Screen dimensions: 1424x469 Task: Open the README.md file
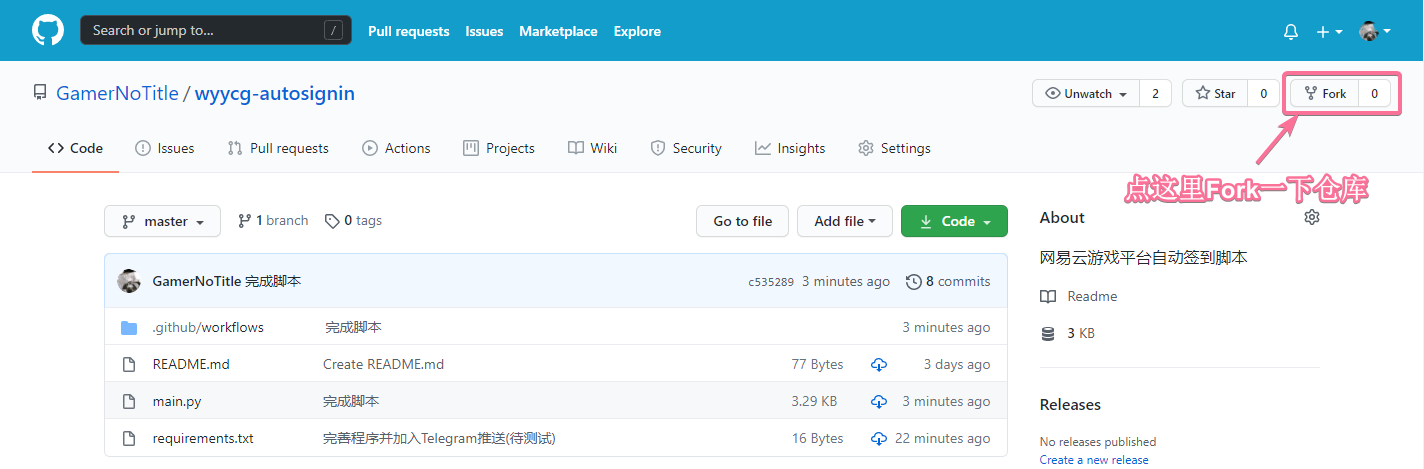coord(191,364)
